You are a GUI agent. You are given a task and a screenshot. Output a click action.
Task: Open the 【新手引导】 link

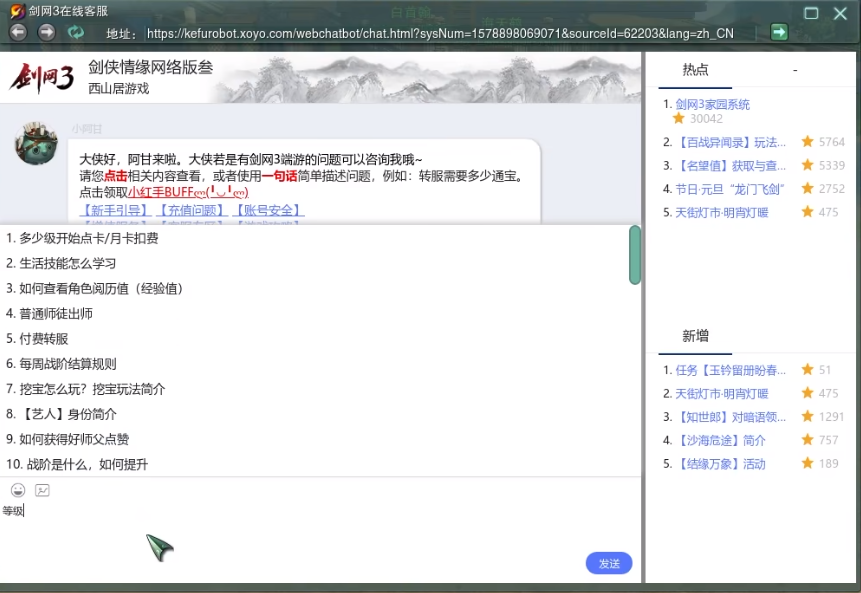click(x=116, y=210)
